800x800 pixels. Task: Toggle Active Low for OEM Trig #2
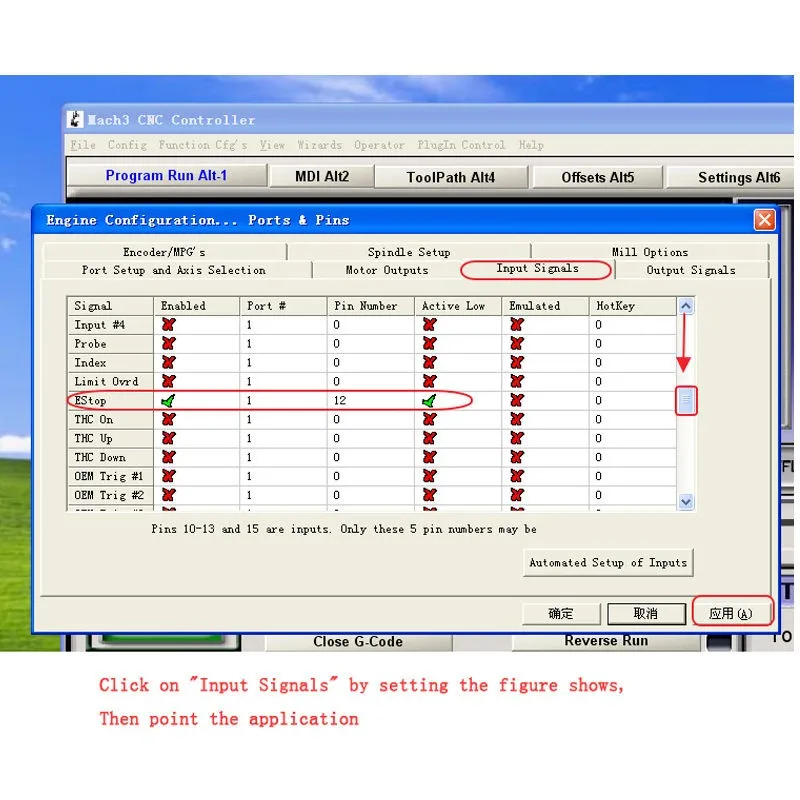[430, 495]
